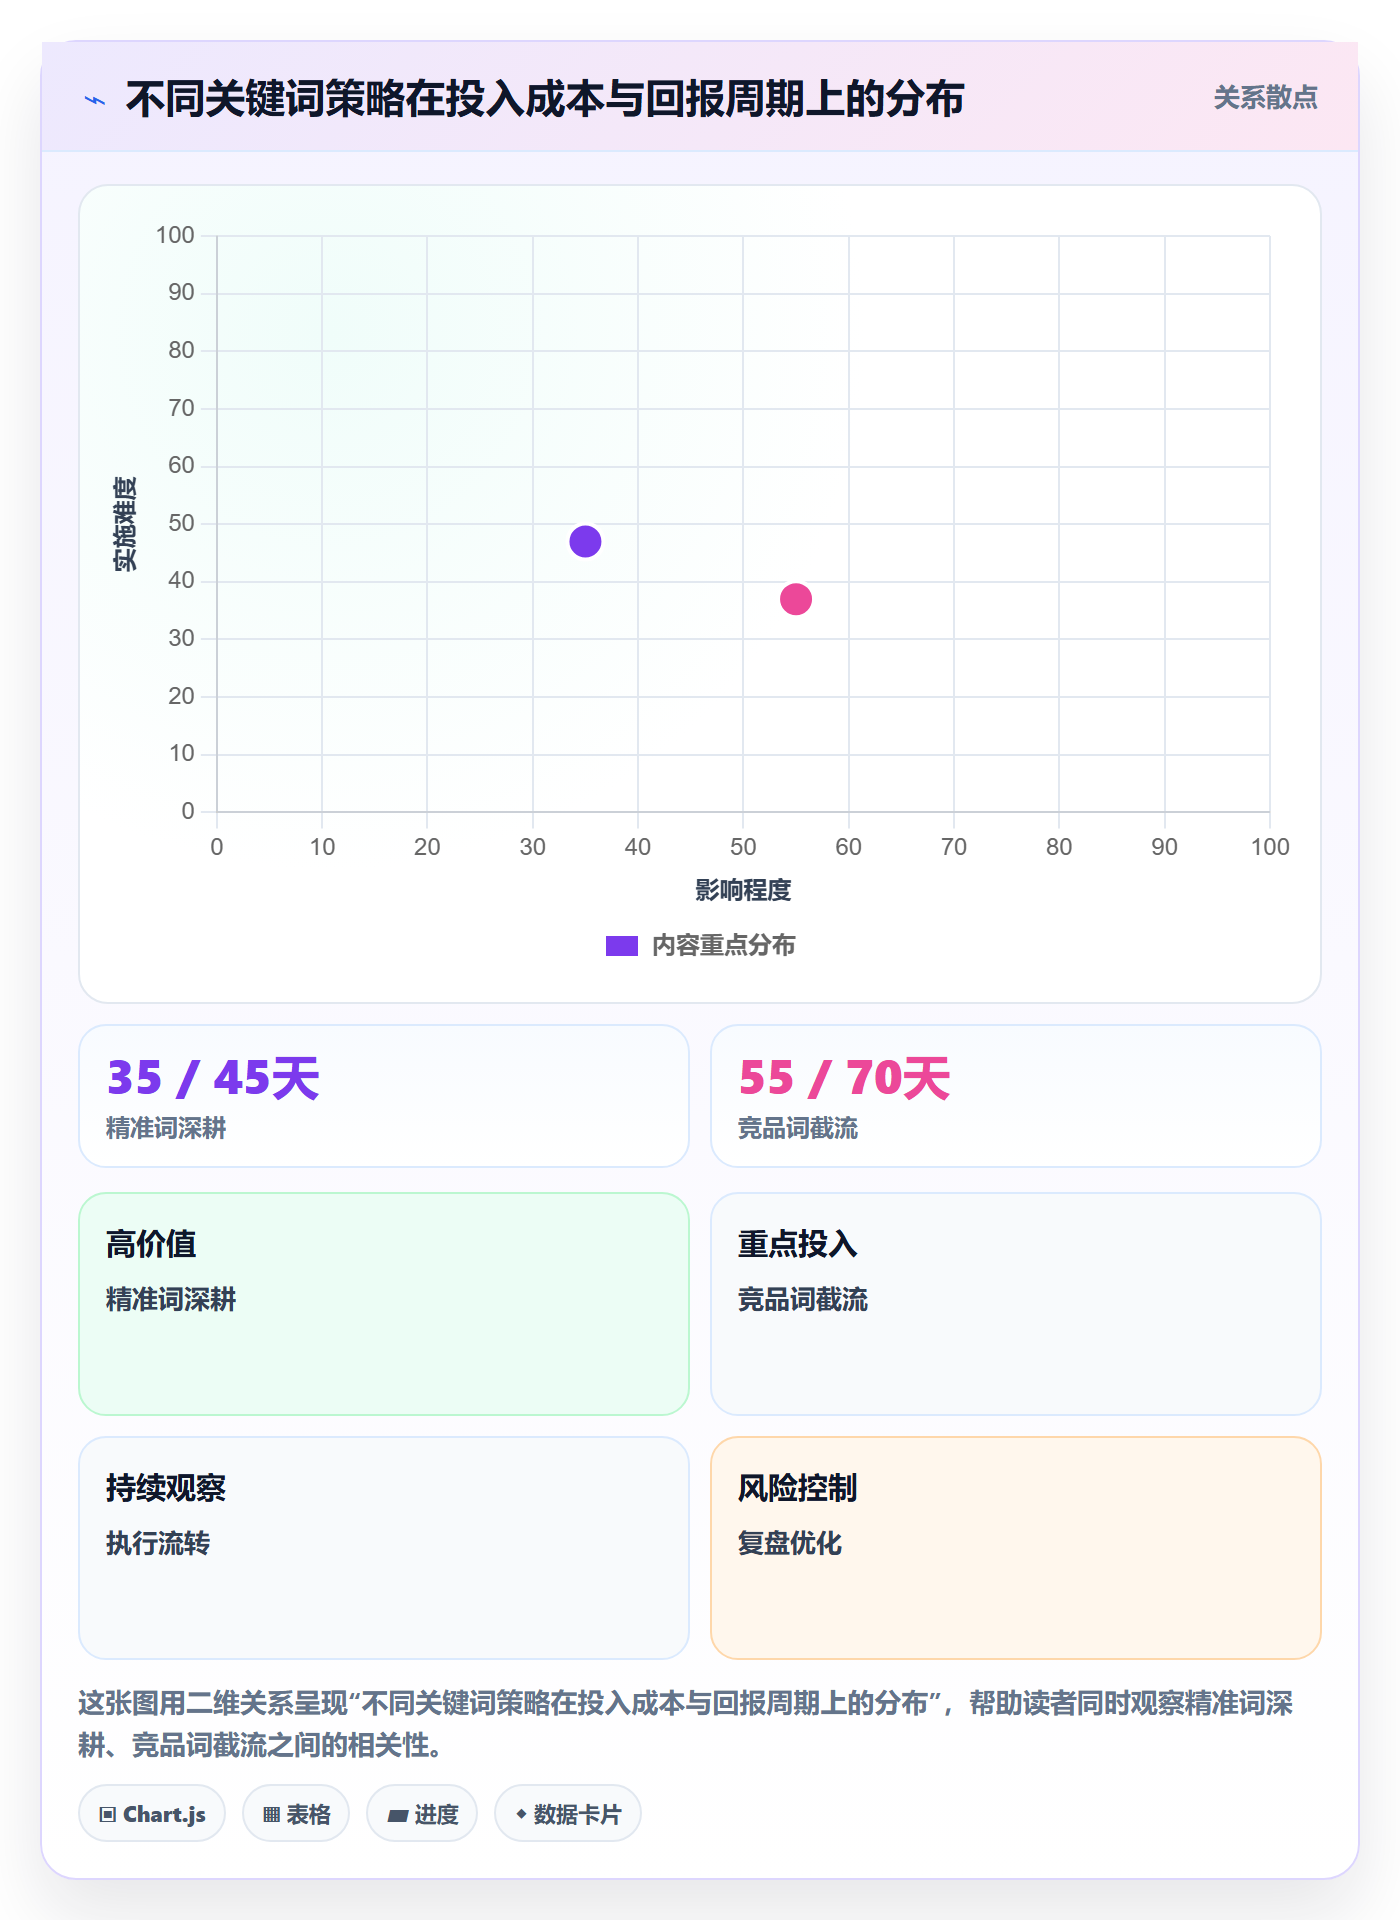Click 精准词深耕 label under 35 / 45天

[166, 1128]
